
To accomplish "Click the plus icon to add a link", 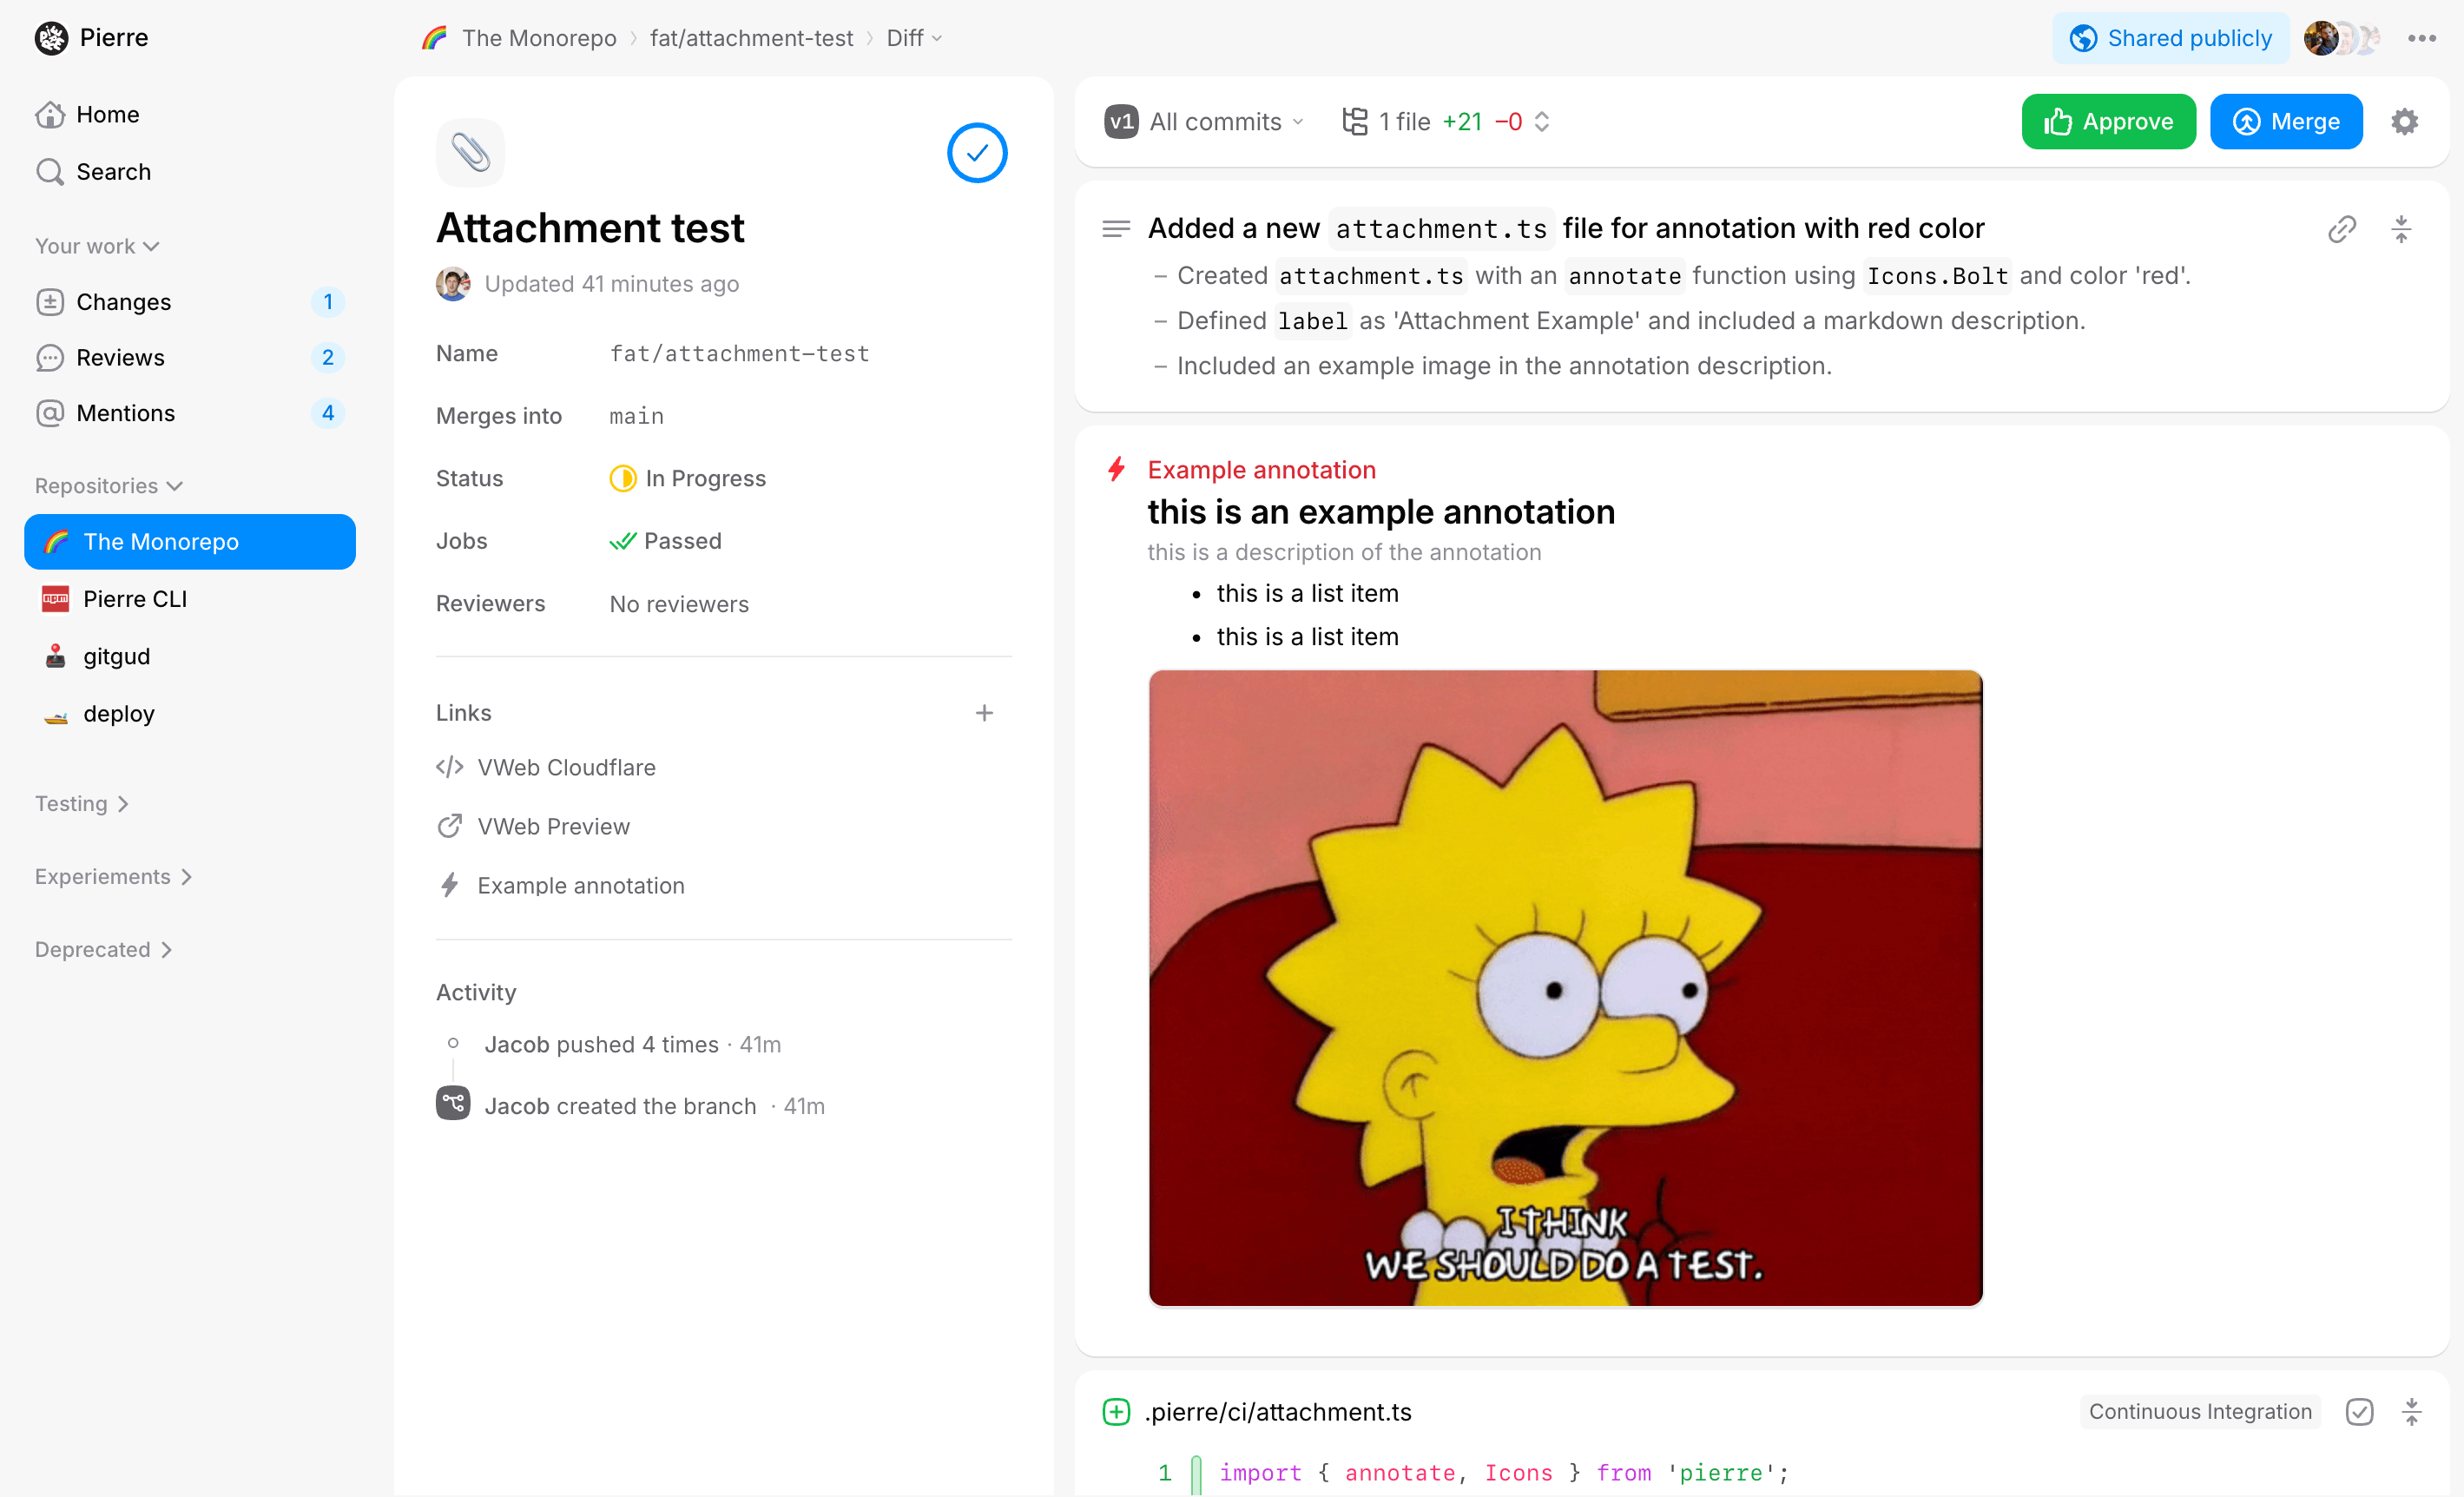I will (x=984, y=713).
